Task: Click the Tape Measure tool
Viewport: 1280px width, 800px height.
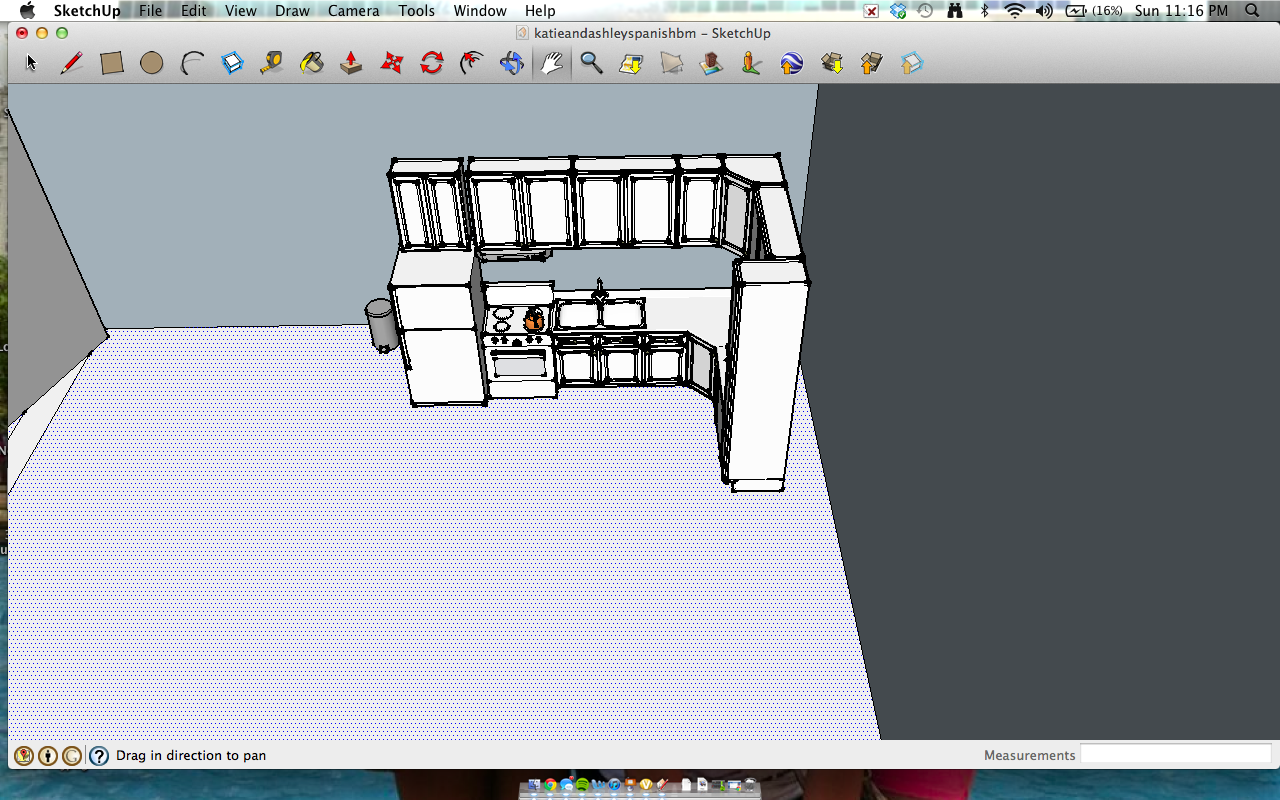Action: (271, 63)
